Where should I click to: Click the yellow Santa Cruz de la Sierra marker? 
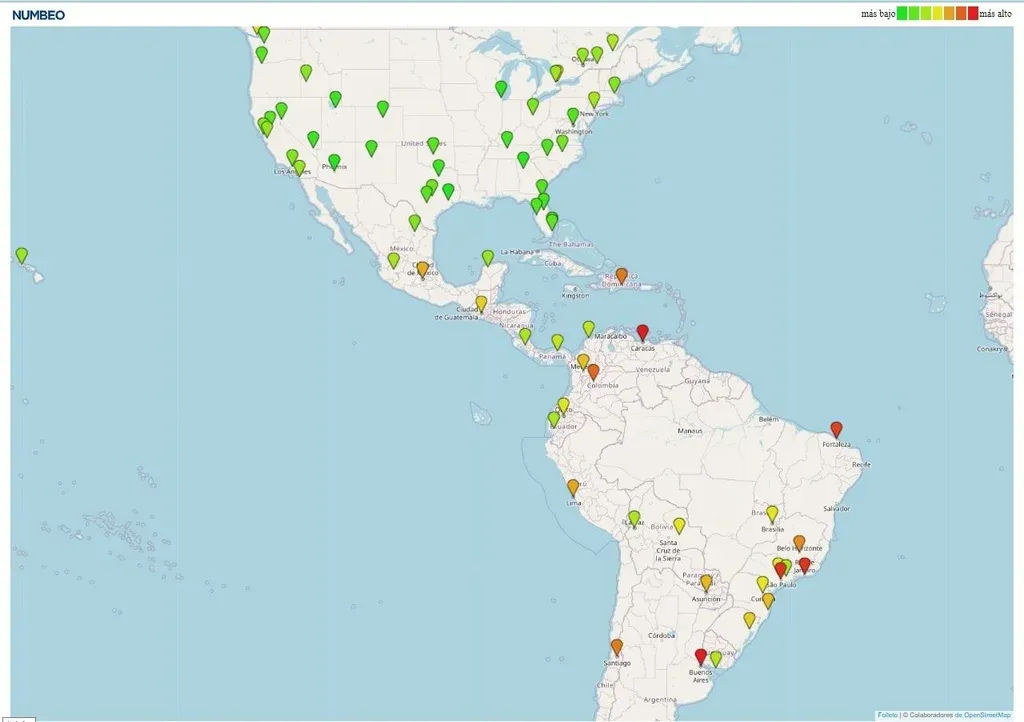pyautogui.click(x=679, y=525)
